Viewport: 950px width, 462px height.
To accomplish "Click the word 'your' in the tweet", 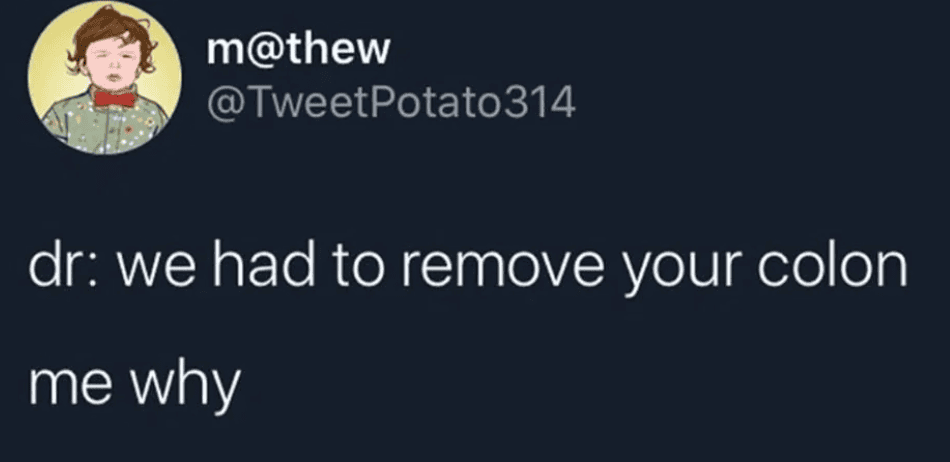I will tap(684, 274).
